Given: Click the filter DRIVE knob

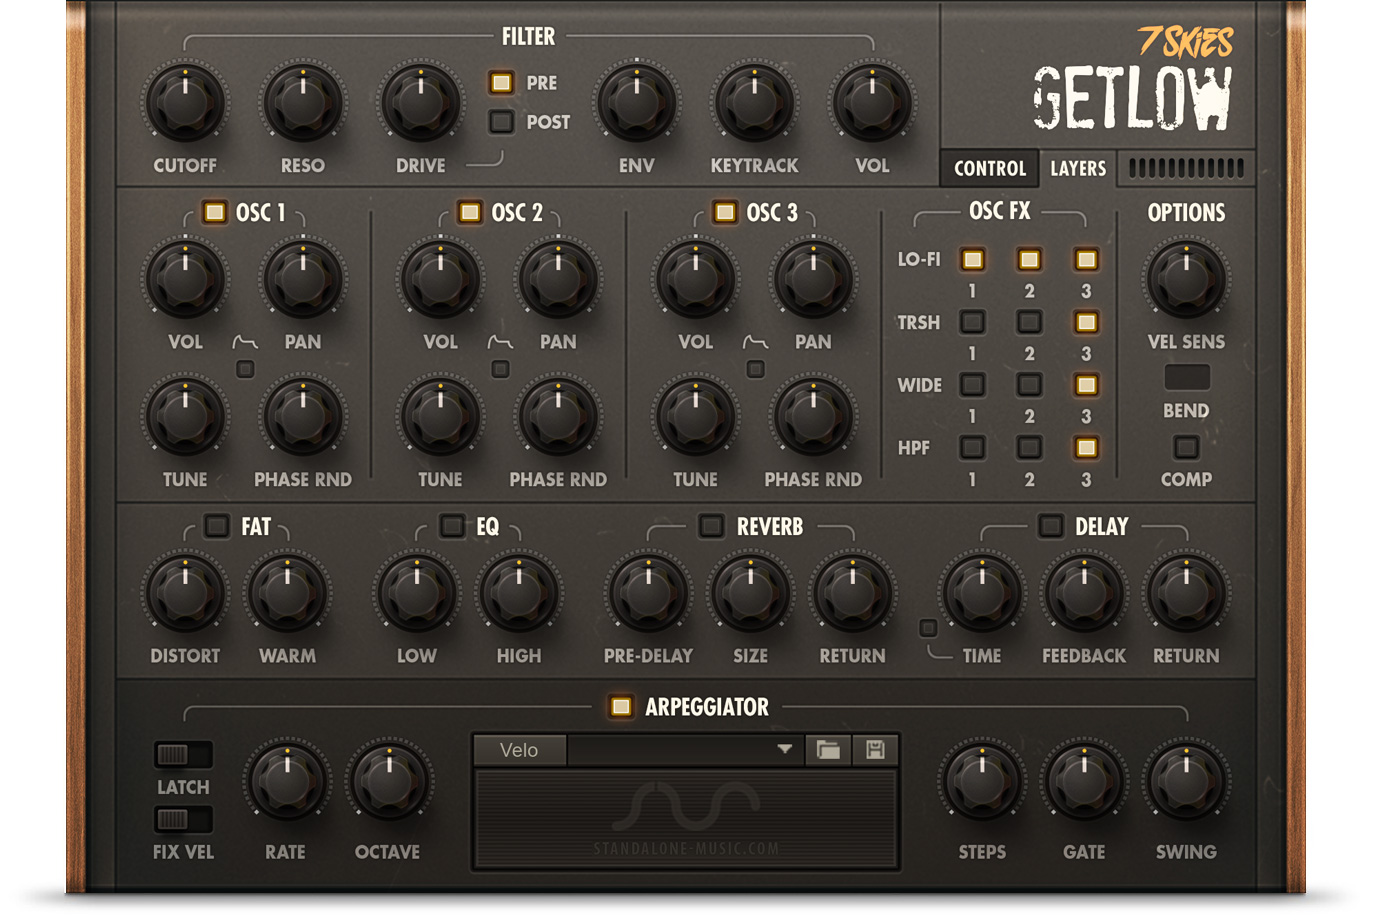Looking at the screenshot, I should [420, 103].
